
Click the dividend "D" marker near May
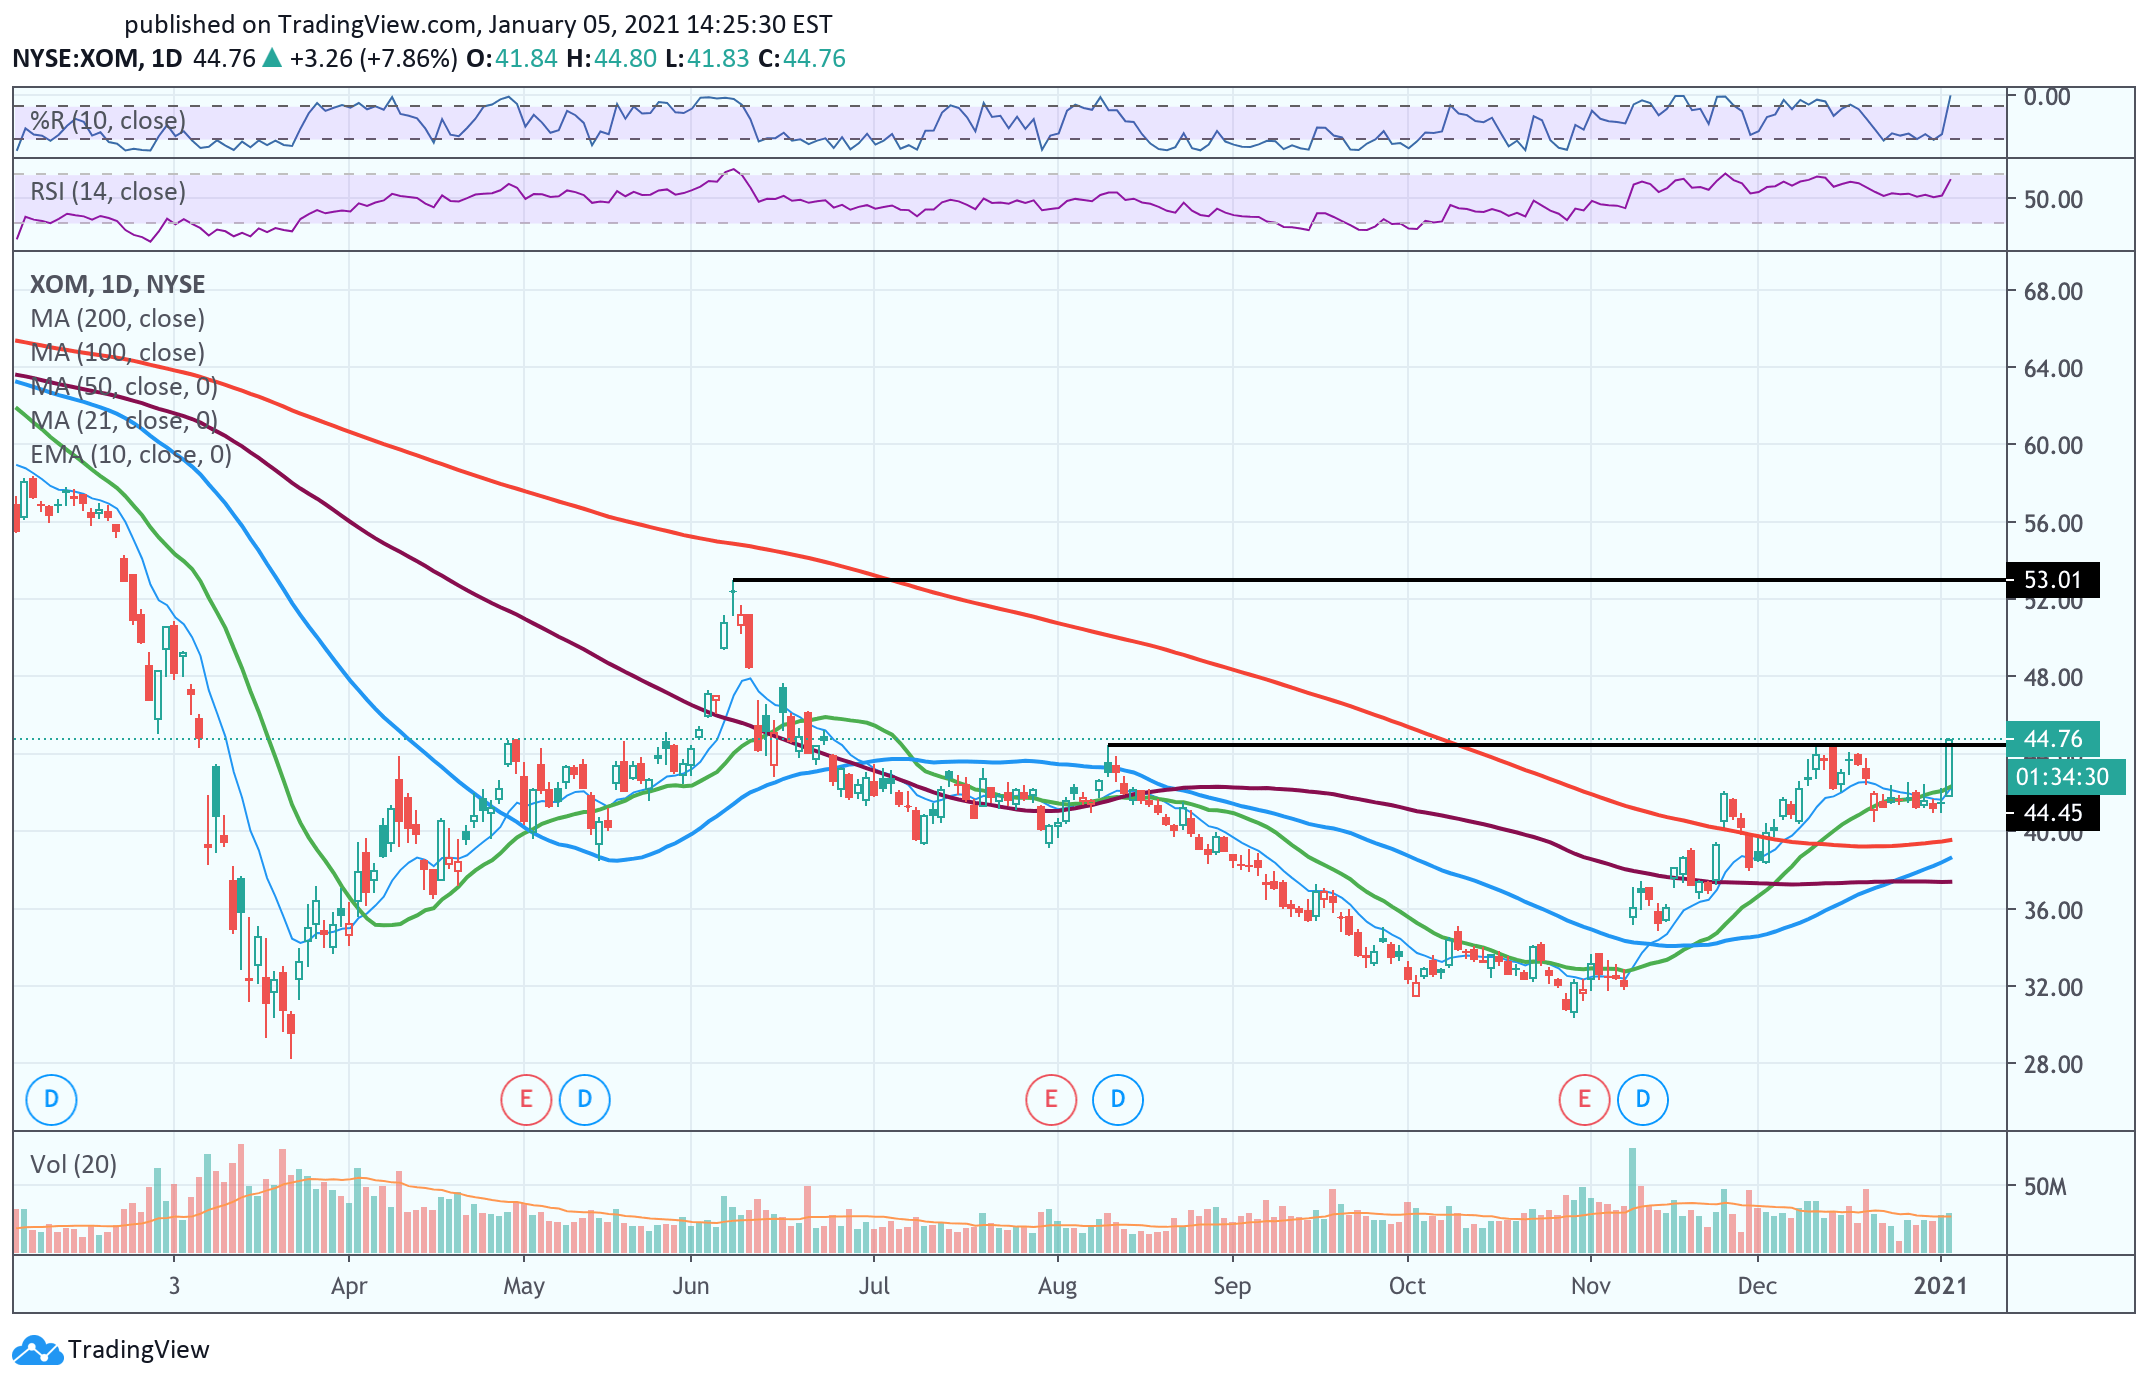coord(586,1098)
